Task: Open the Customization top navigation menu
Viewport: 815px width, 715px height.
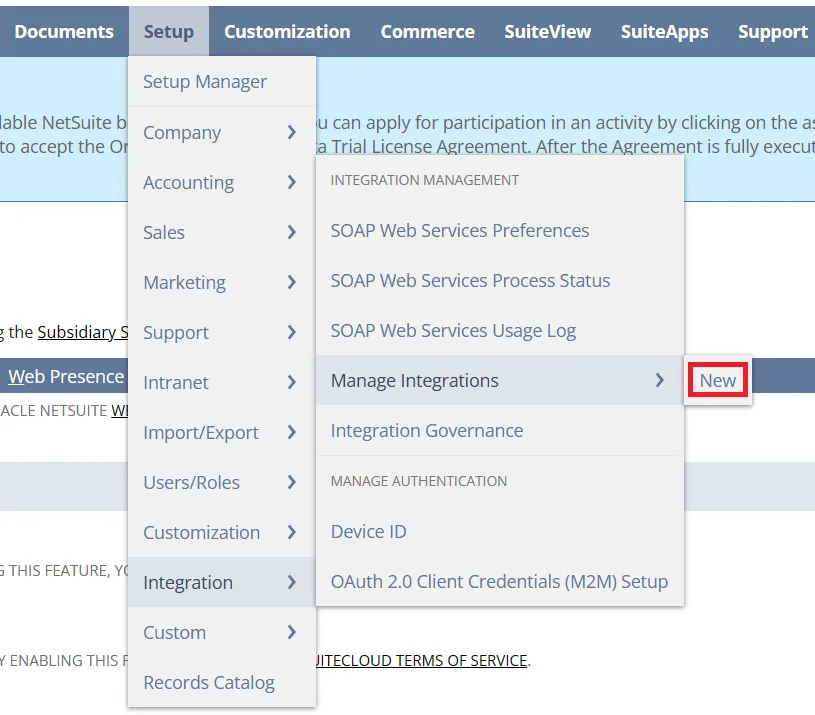Action: pos(287,32)
